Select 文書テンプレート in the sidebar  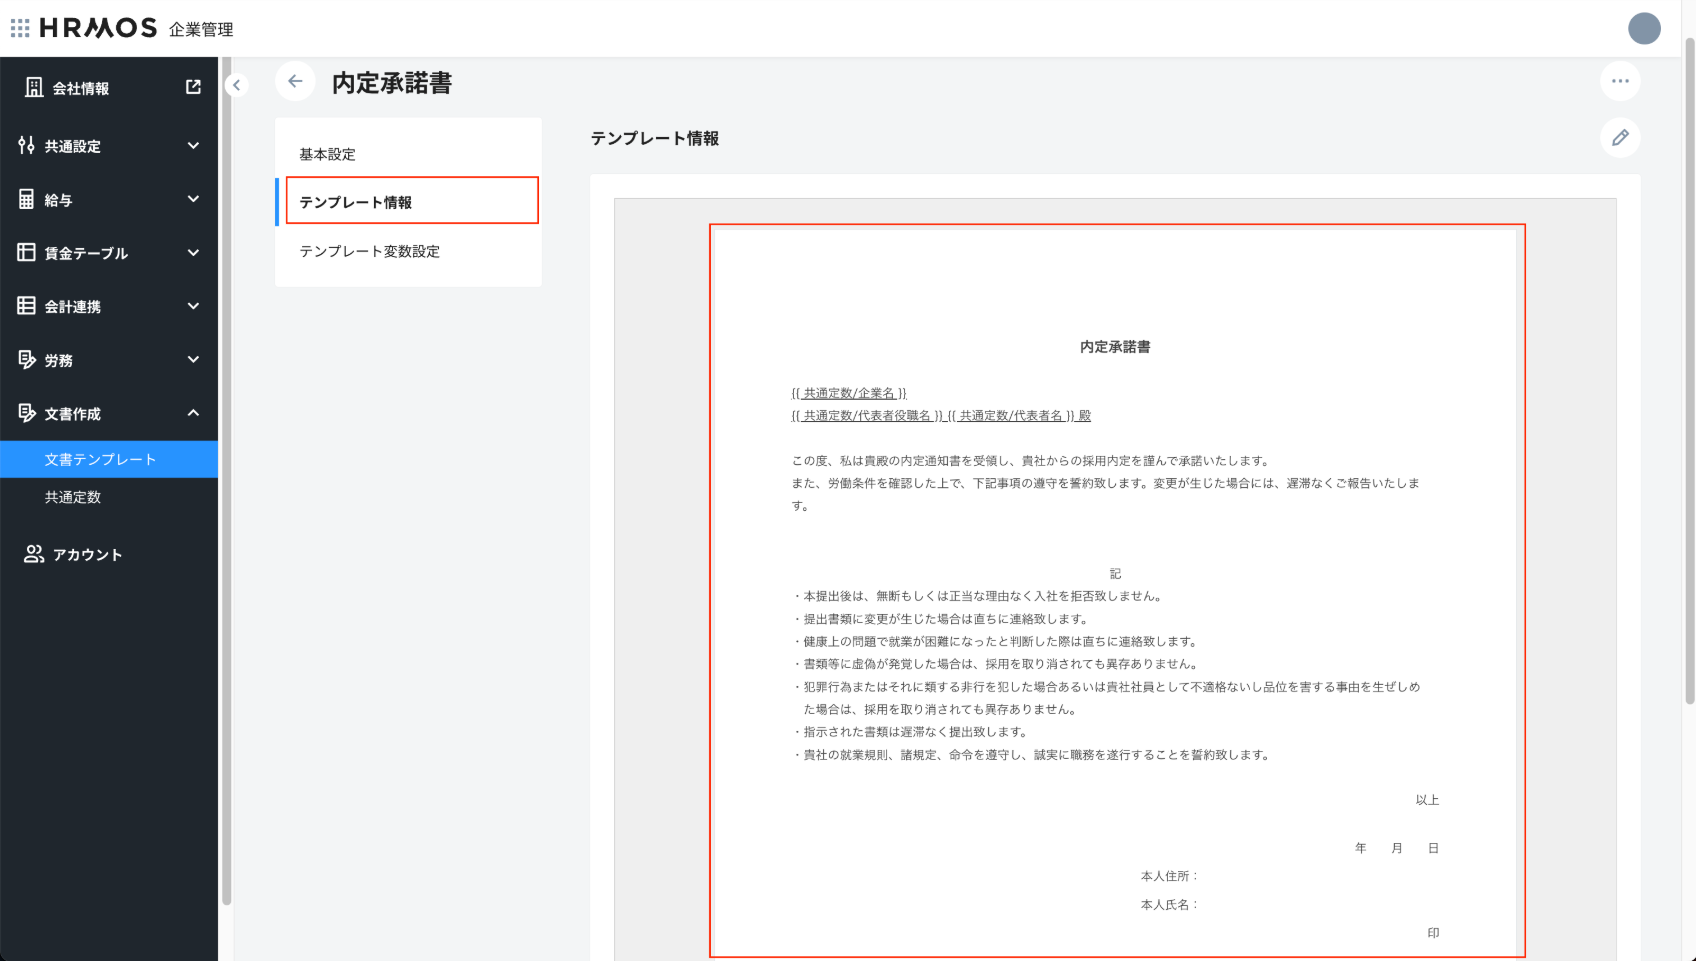point(101,459)
